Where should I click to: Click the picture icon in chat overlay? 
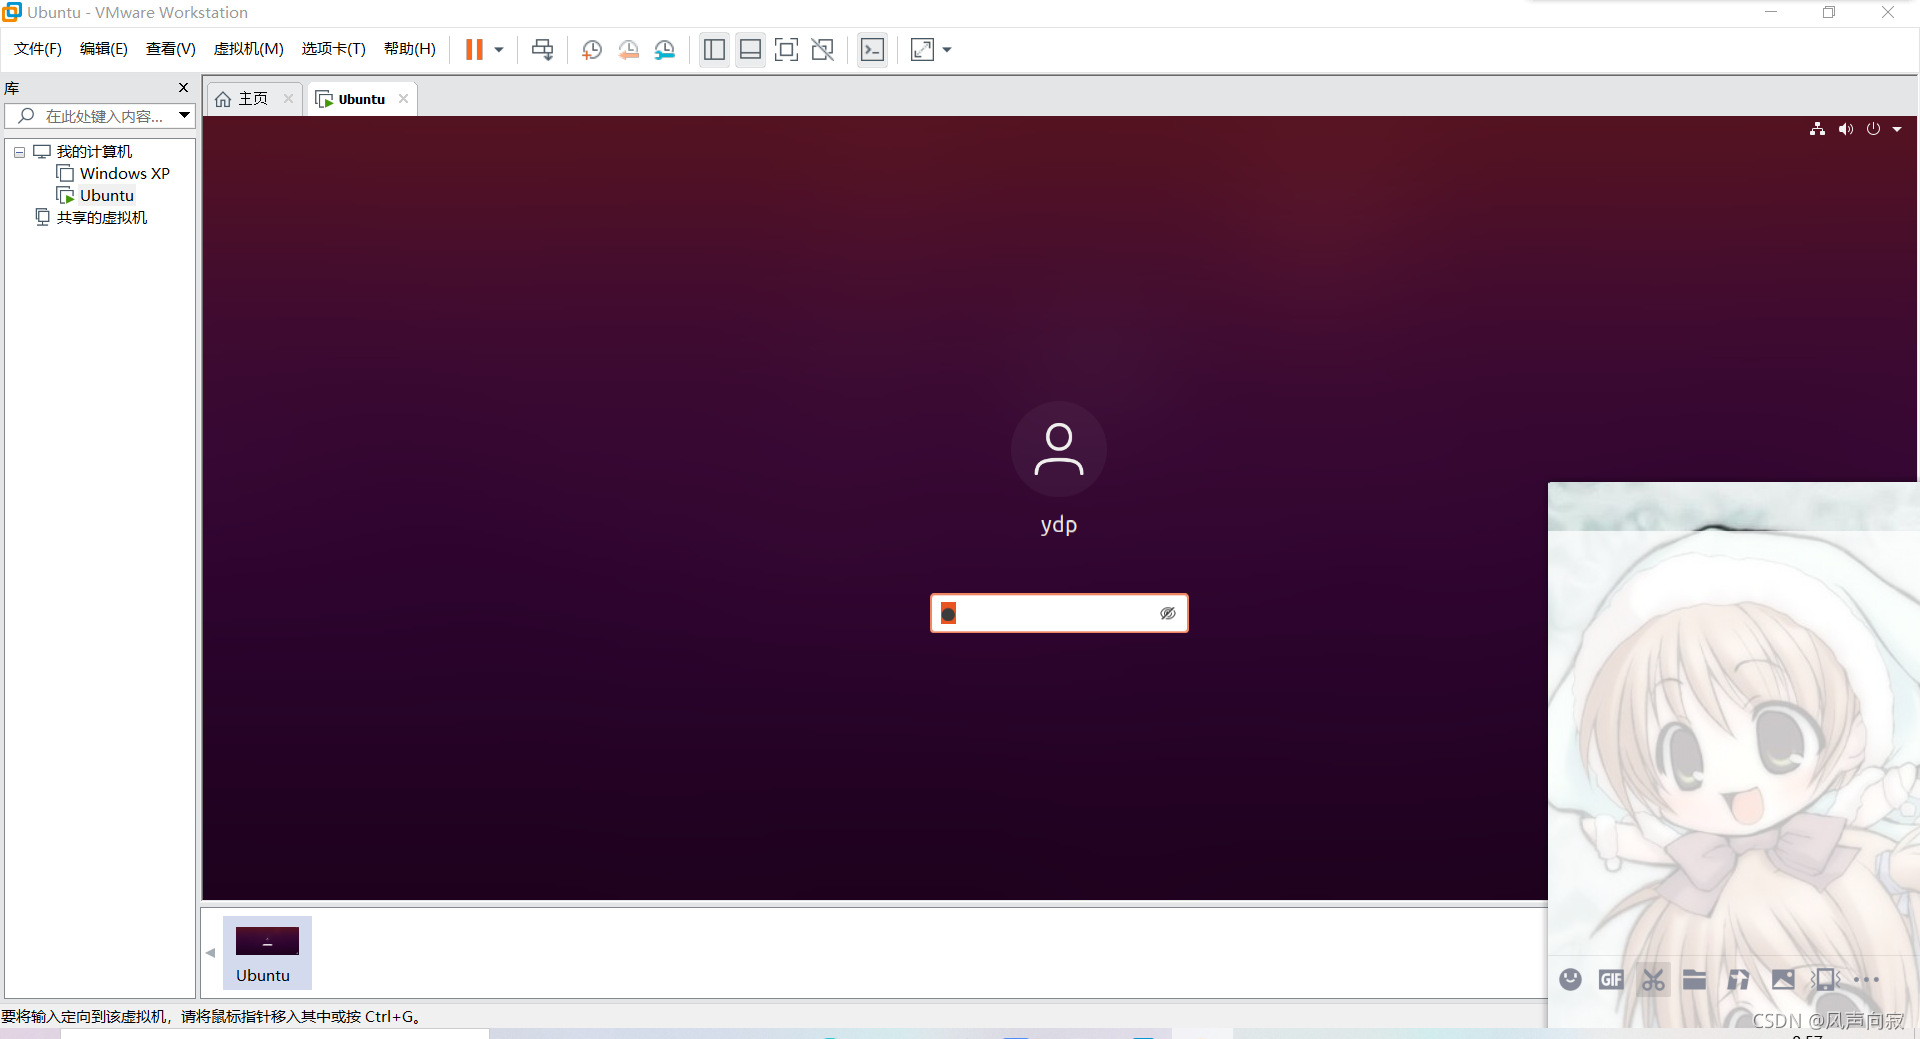coord(1782,979)
